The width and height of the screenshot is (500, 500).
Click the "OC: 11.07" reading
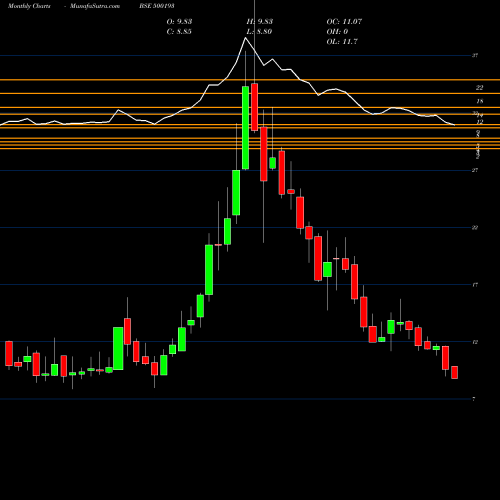click(x=344, y=22)
